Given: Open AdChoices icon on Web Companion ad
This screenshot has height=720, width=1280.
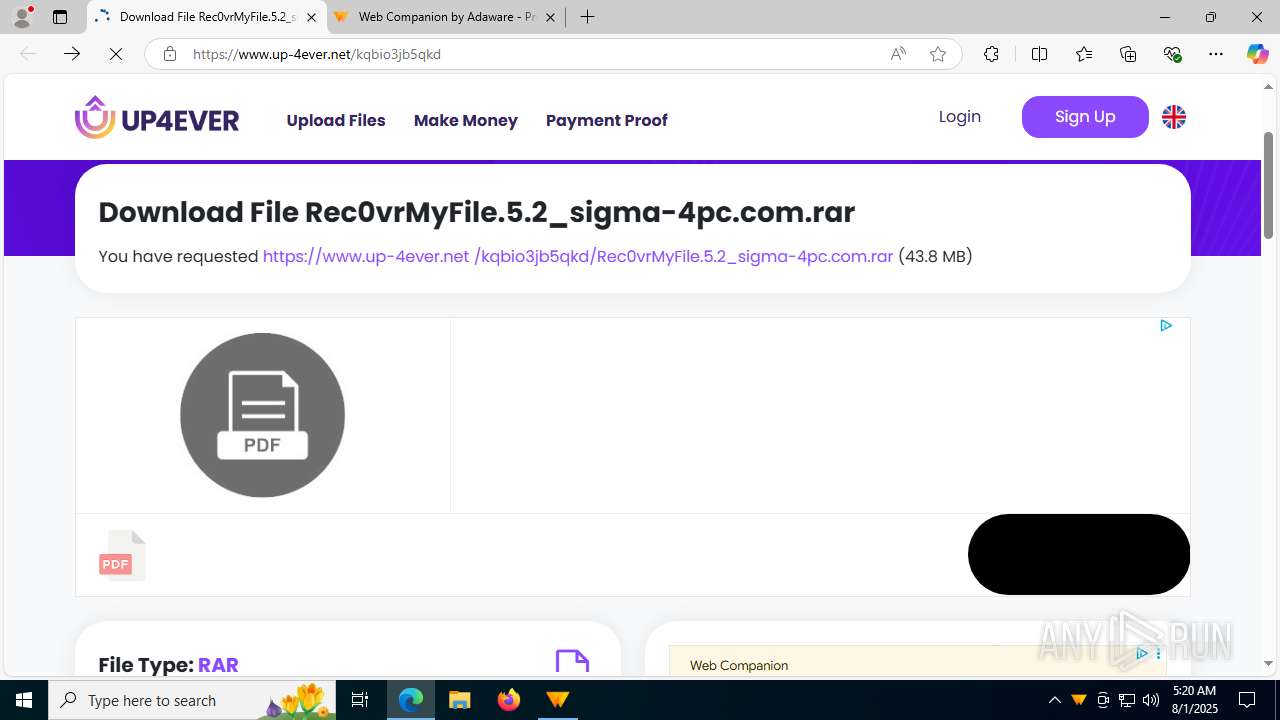Looking at the screenshot, I should point(1142,653).
